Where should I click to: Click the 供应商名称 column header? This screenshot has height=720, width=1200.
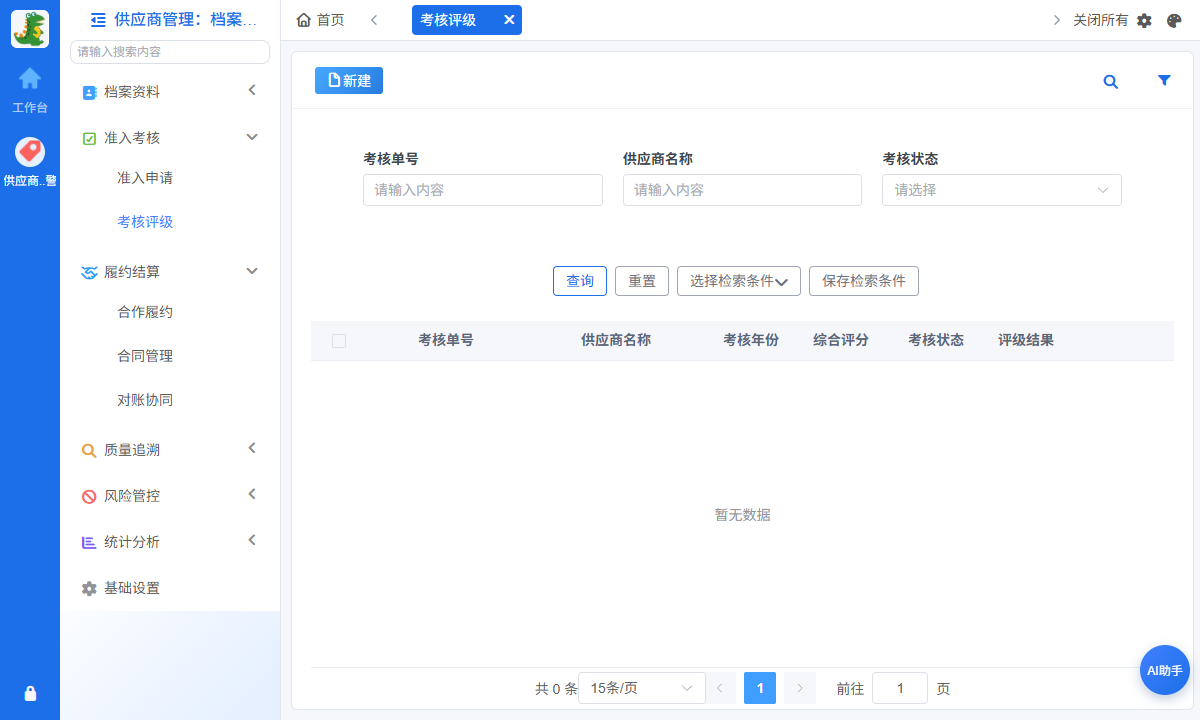(616, 340)
